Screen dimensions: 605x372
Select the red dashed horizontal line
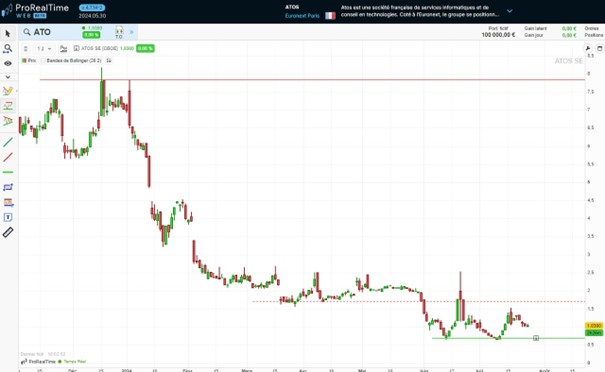(x=419, y=301)
